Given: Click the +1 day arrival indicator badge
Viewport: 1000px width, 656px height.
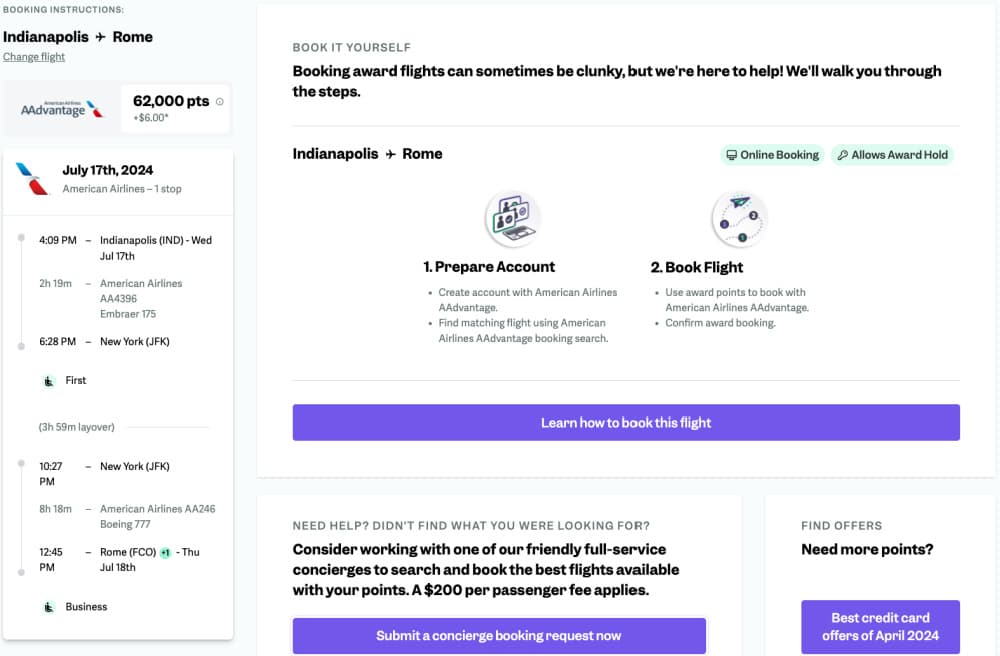Looking at the screenshot, I should [165, 552].
